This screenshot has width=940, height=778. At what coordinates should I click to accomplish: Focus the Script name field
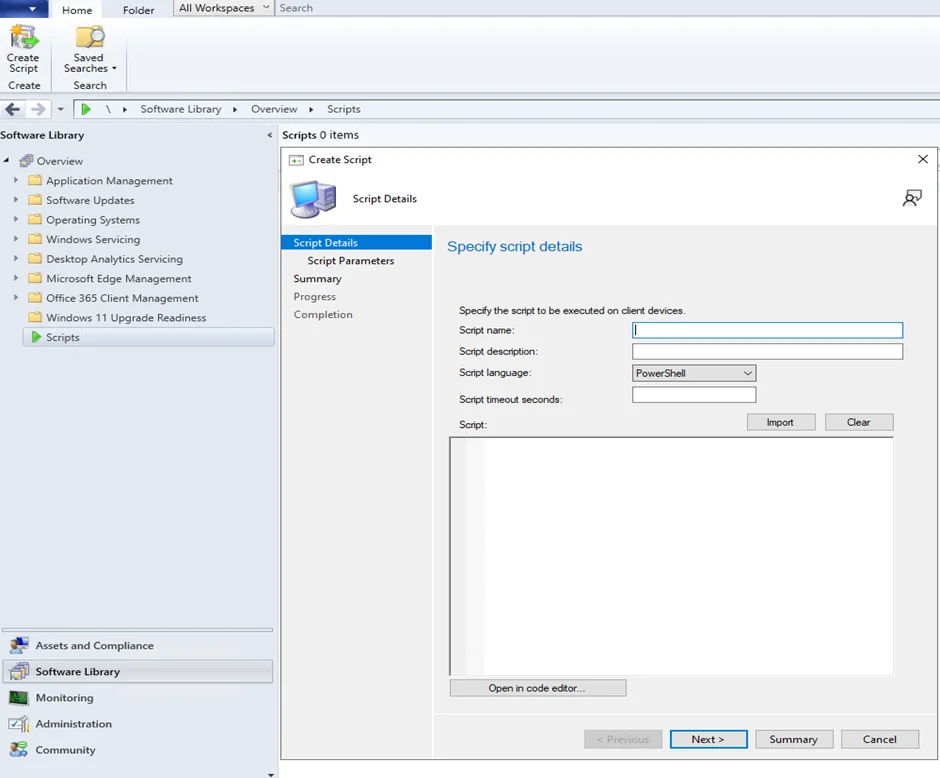pyautogui.click(x=767, y=330)
